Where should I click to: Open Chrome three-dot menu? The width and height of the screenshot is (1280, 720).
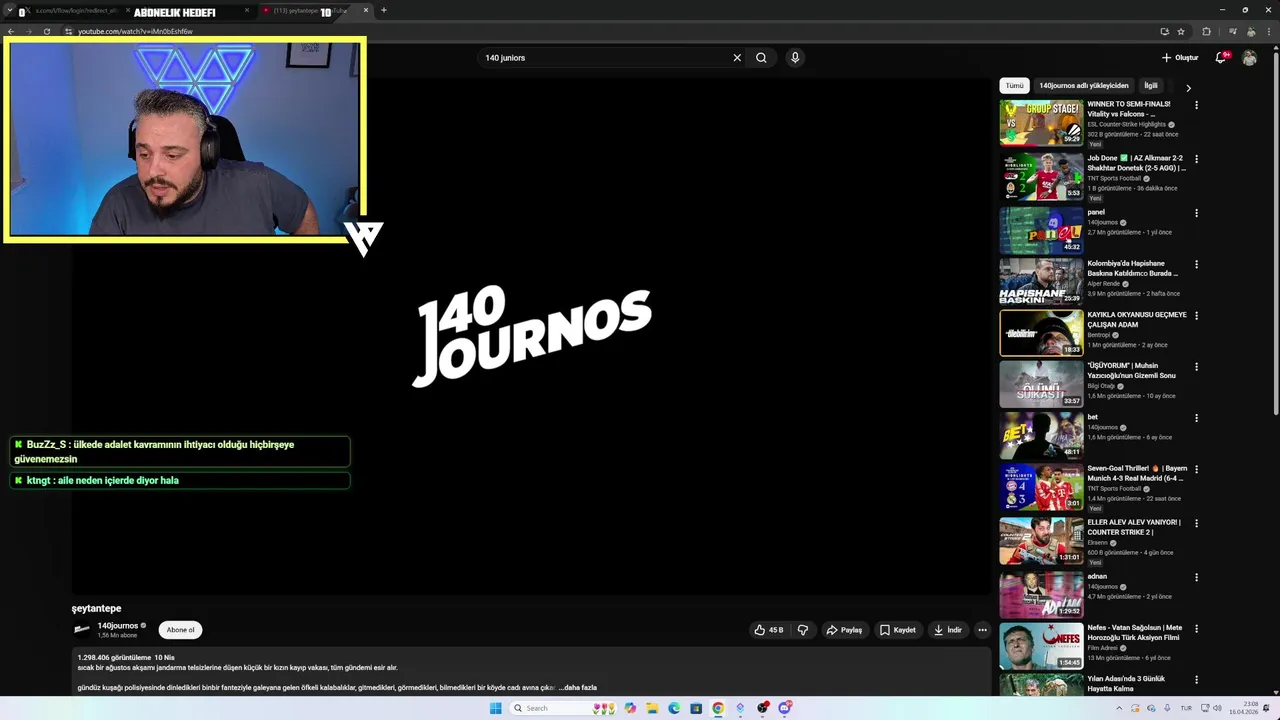[1267, 31]
